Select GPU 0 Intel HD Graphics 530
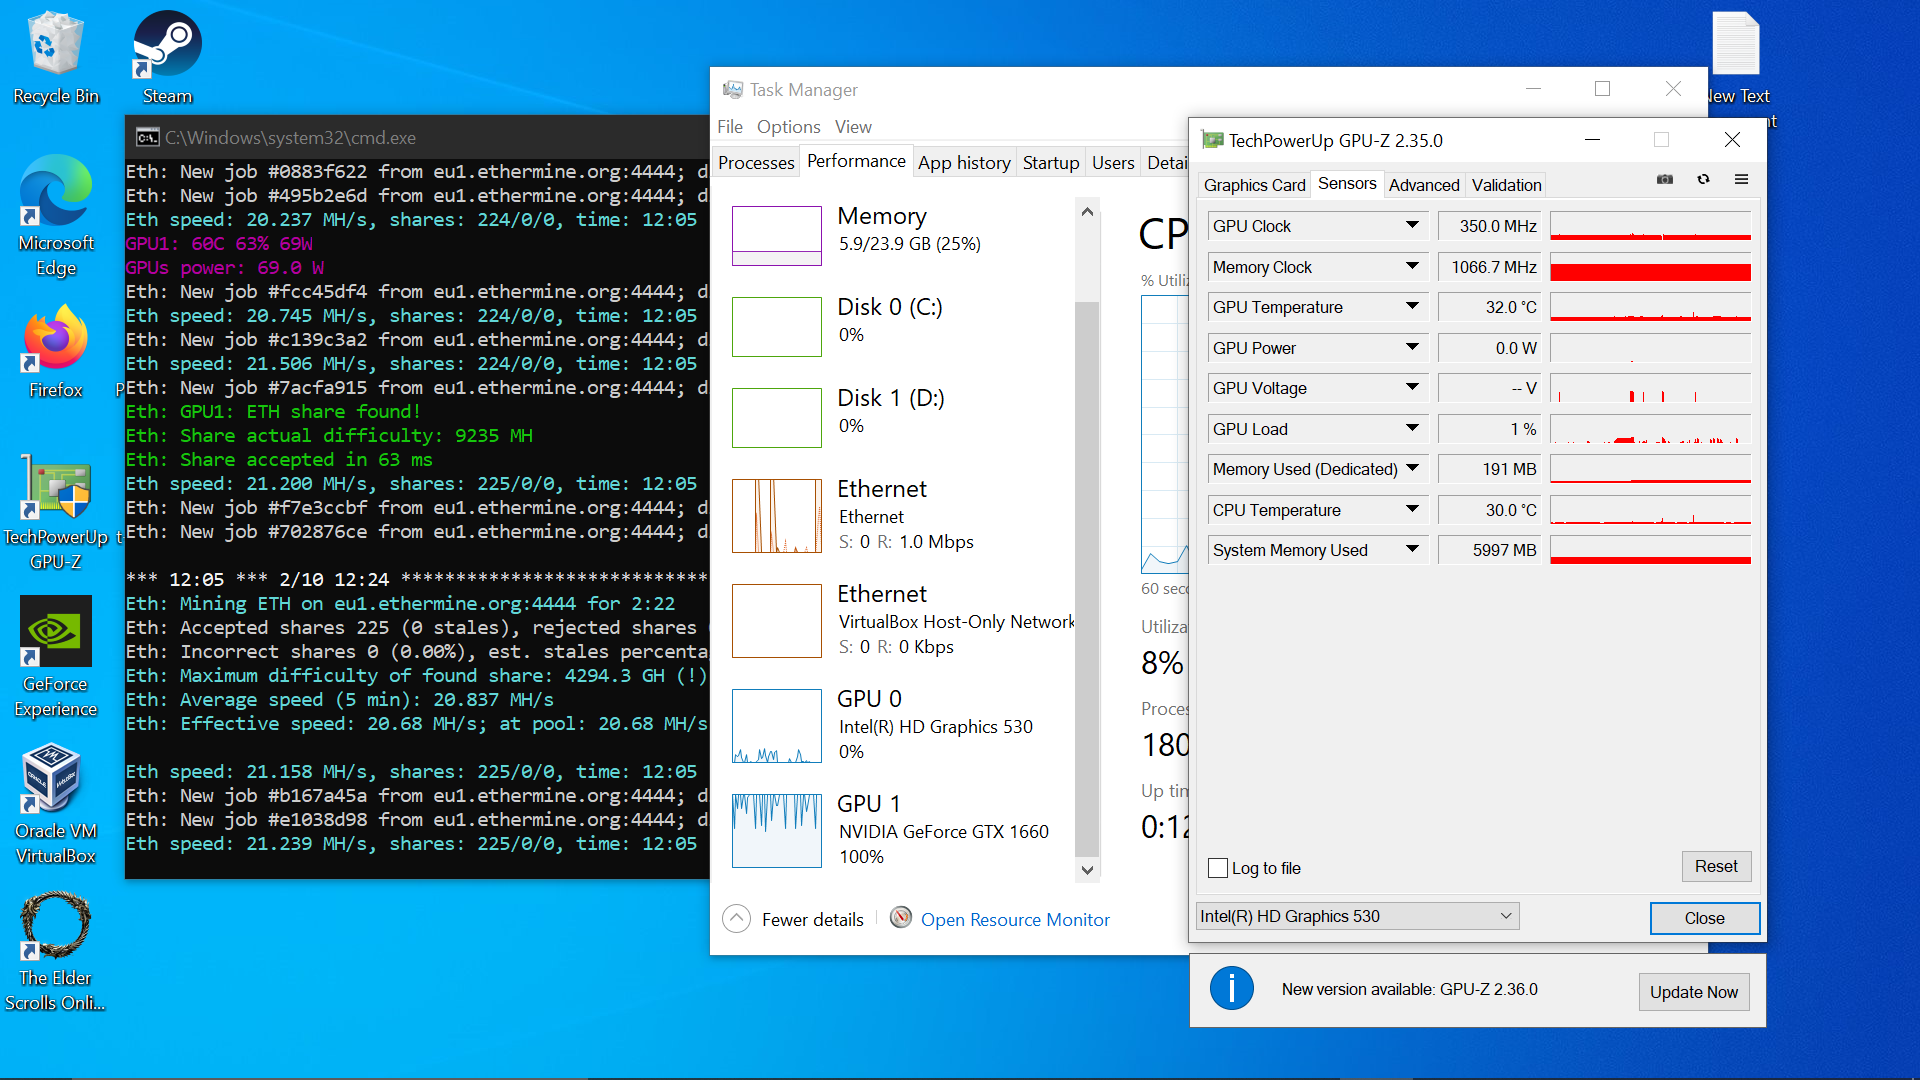1920x1080 pixels. tap(900, 725)
